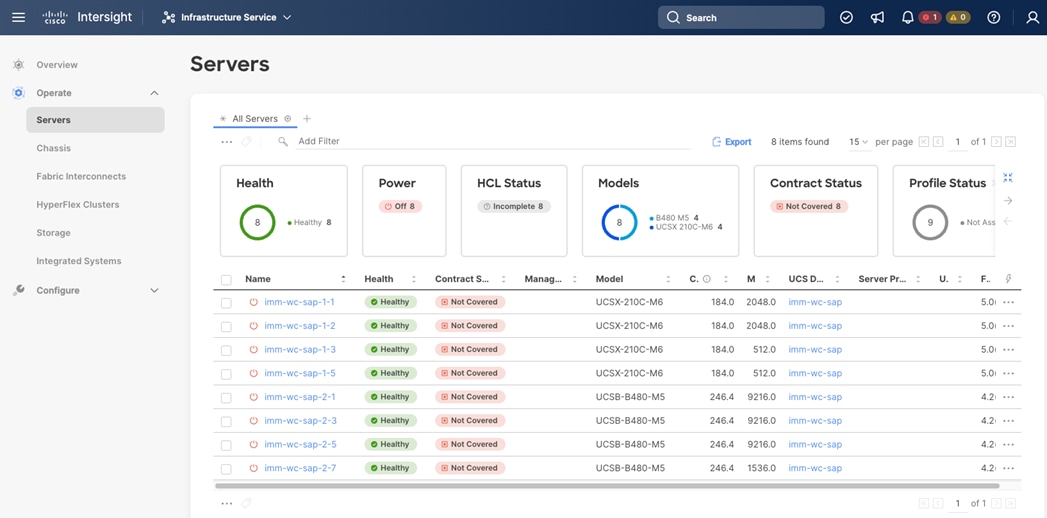This screenshot has width=1047, height=518.
Task: Open the help question mark icon
Action: pos(994,17)
